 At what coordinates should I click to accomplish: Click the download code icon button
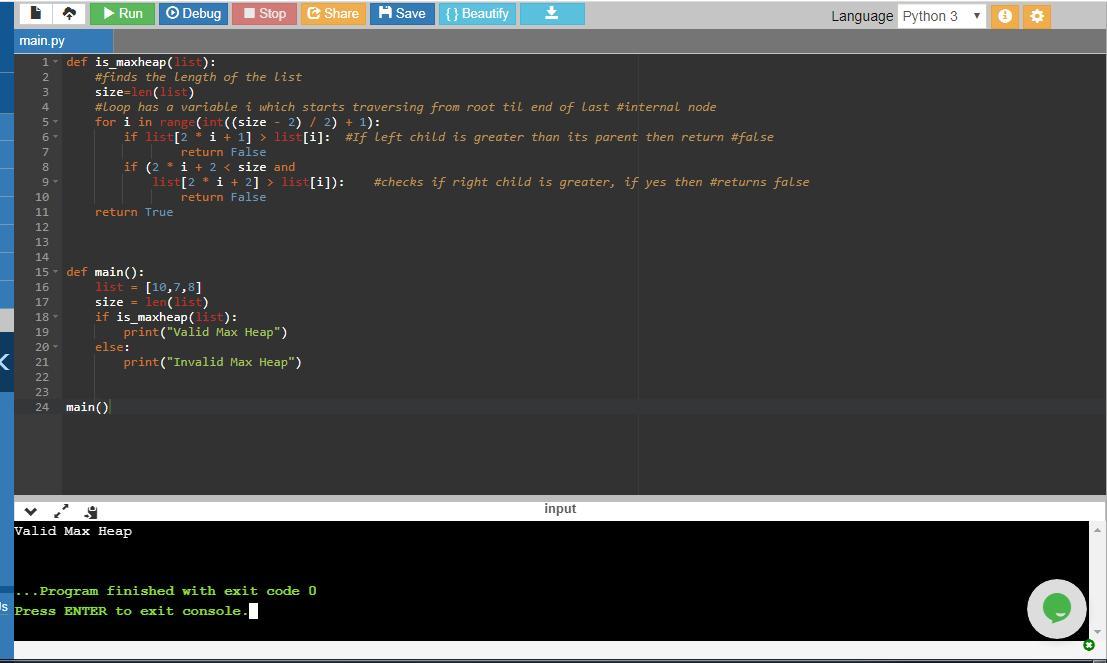pos(551,14)
